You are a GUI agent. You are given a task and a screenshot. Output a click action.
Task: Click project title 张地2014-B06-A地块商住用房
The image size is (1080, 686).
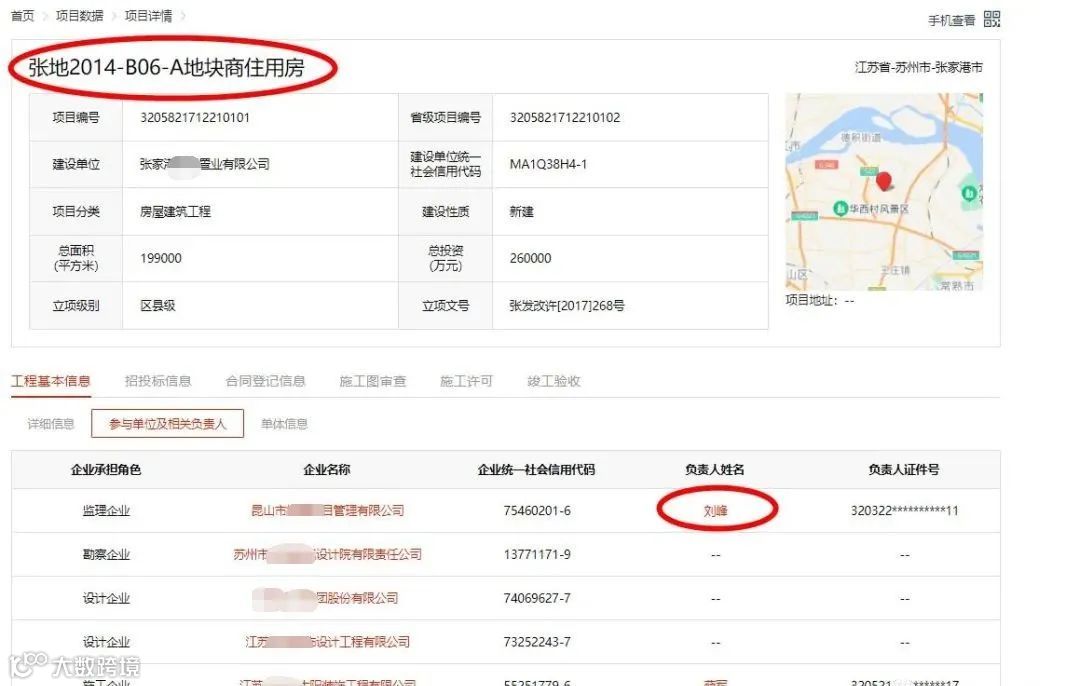166,67
